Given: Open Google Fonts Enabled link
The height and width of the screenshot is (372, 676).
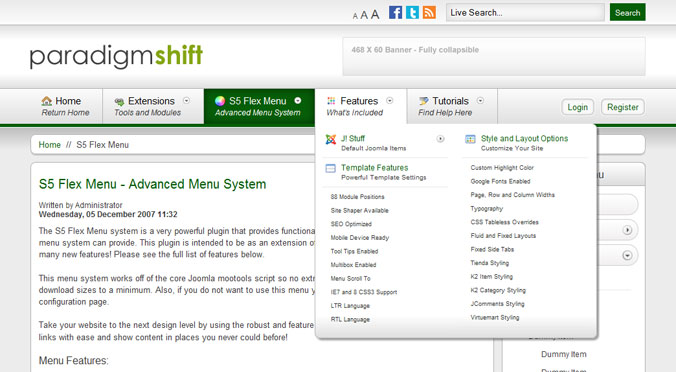Looking at the screenshot, I should (500, 181).
